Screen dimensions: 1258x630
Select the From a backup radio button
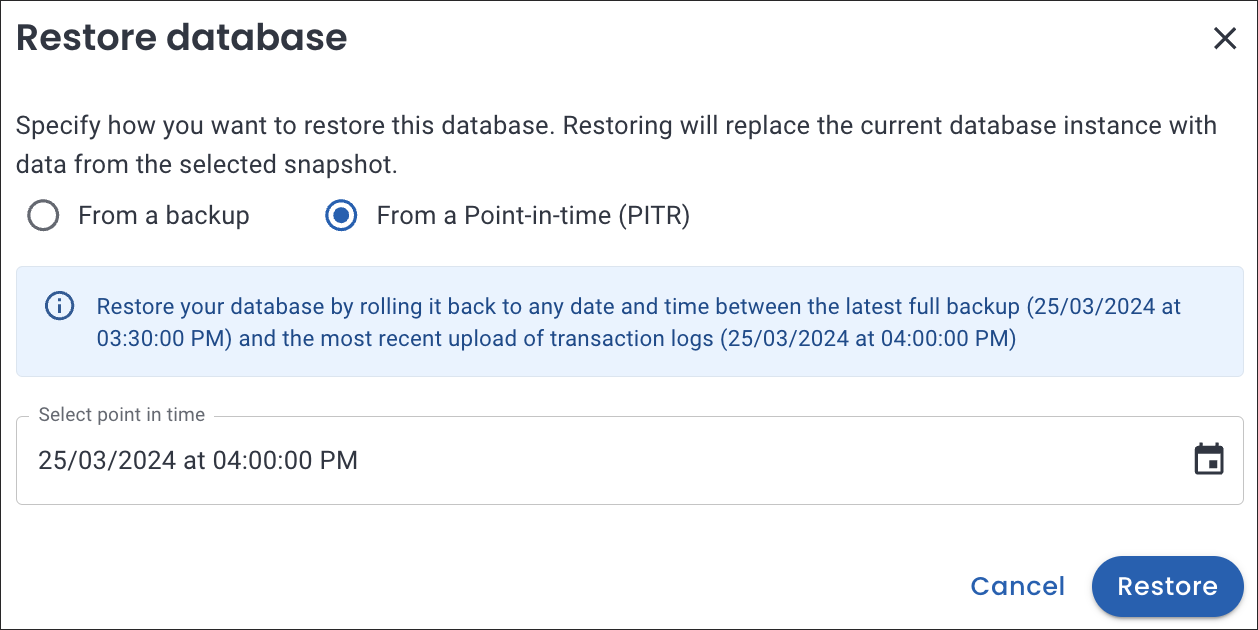pos(43,216)
